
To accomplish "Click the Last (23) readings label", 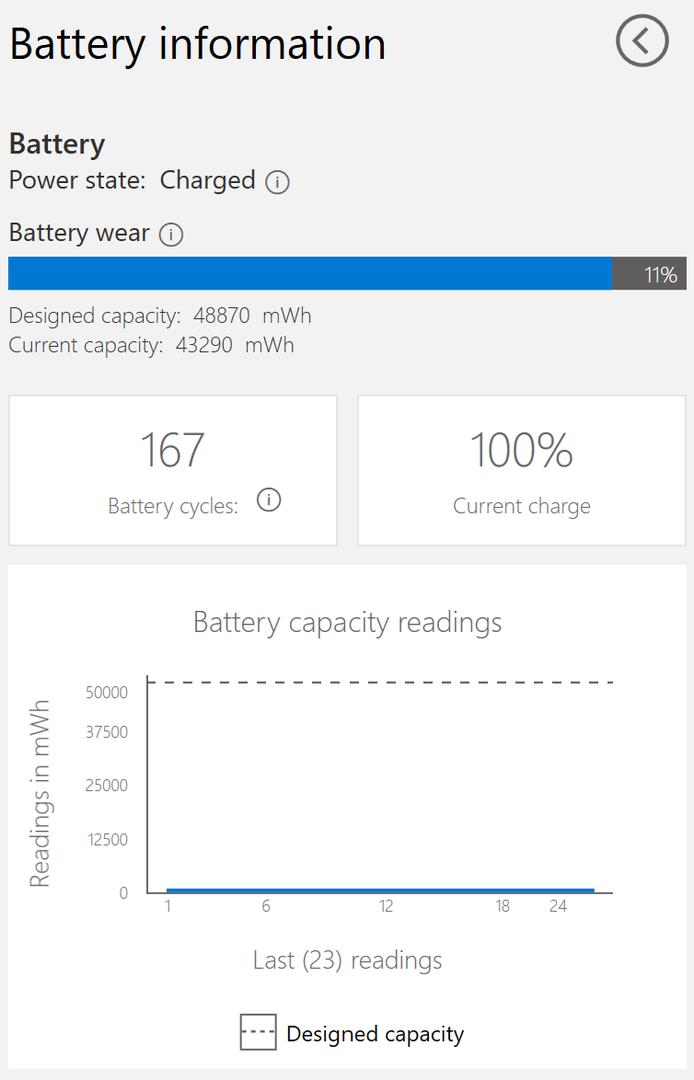I will click(x=347, y=960).
